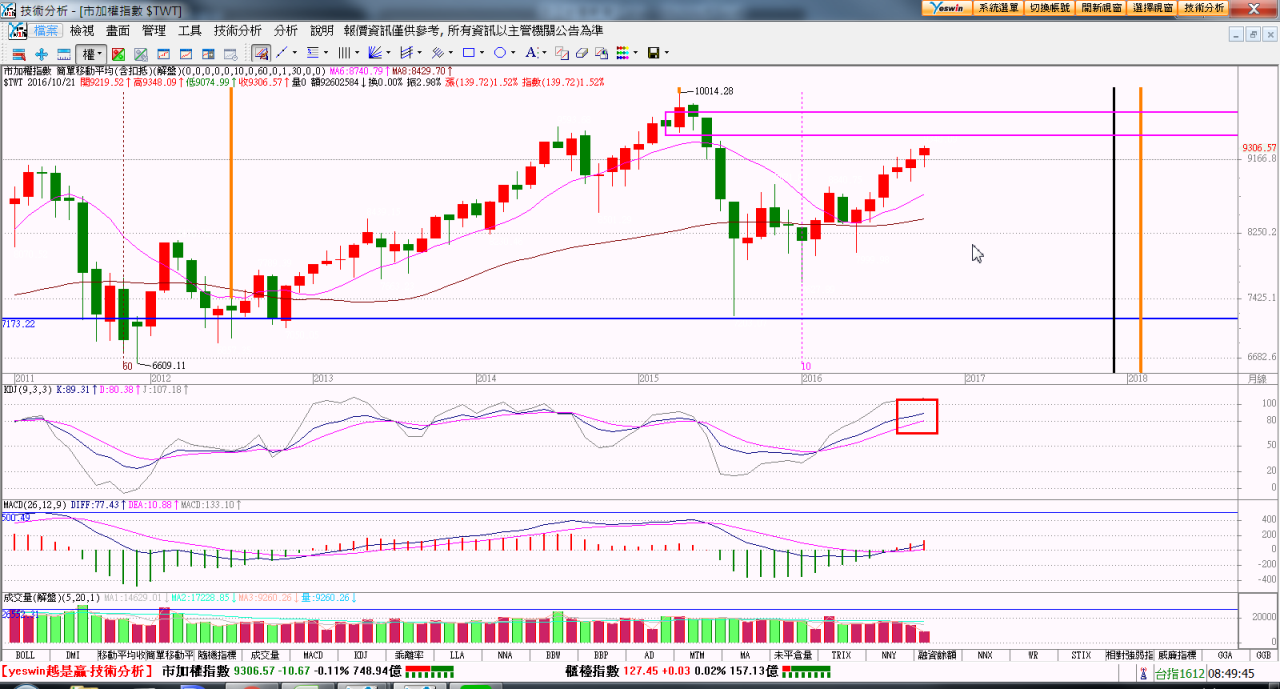The width and height of the screenshot is (1280, 689).
Task: Select the ellipse drawing tool
Action: pyautogui.click(x=499, y=53)
